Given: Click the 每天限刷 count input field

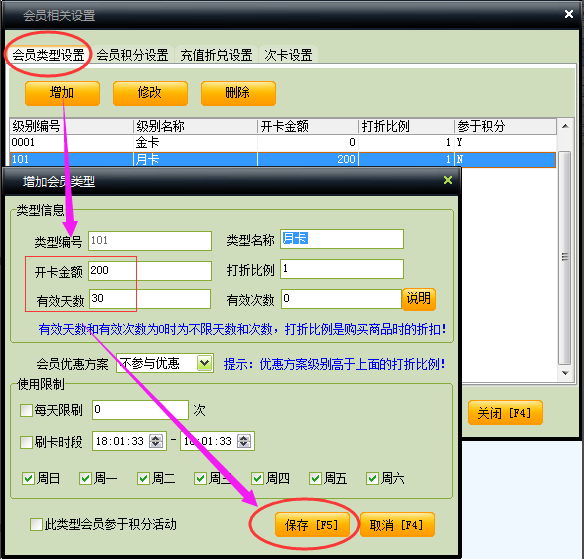Looking at the screenshot, I should (140, 410).
